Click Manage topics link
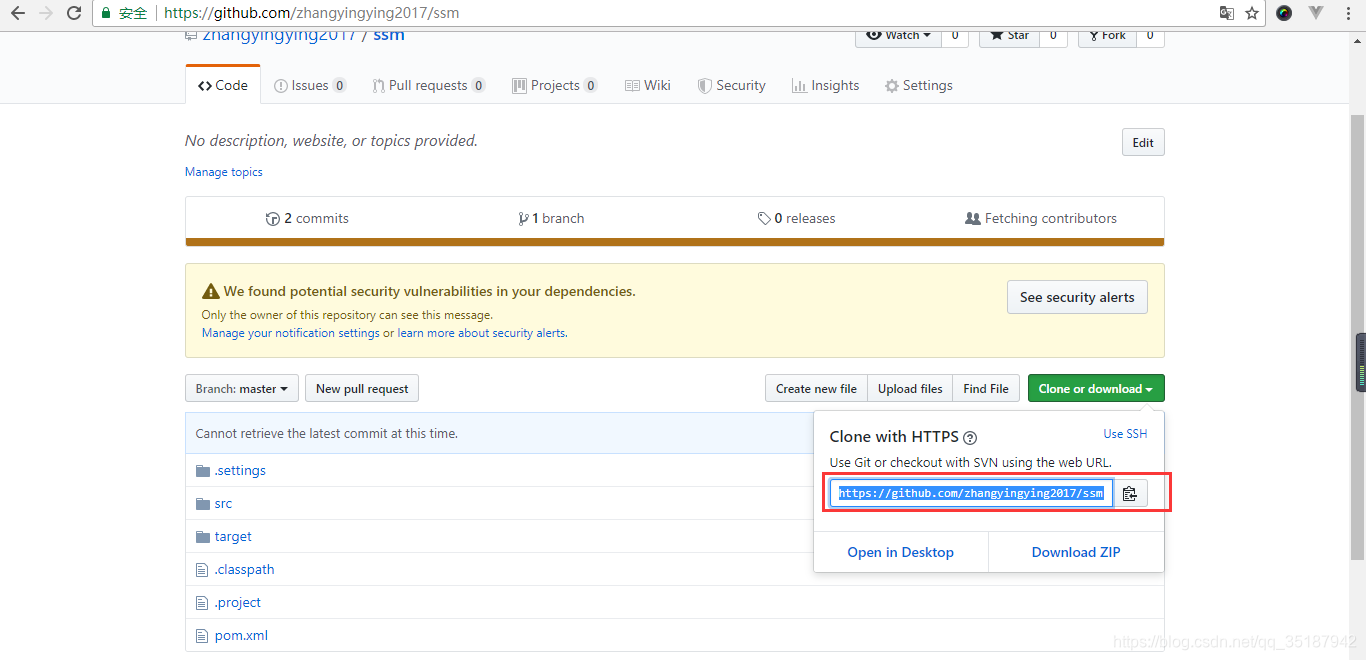 (x=224, y=172)
